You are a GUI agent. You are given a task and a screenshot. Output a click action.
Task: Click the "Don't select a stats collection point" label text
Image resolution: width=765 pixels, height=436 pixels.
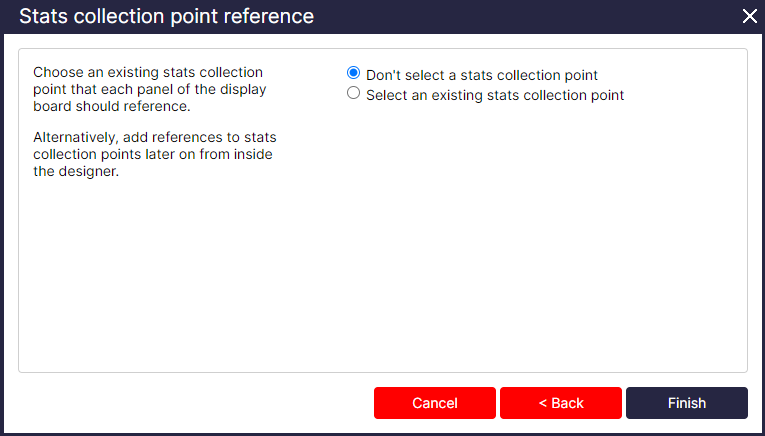(x=481, y=75)
